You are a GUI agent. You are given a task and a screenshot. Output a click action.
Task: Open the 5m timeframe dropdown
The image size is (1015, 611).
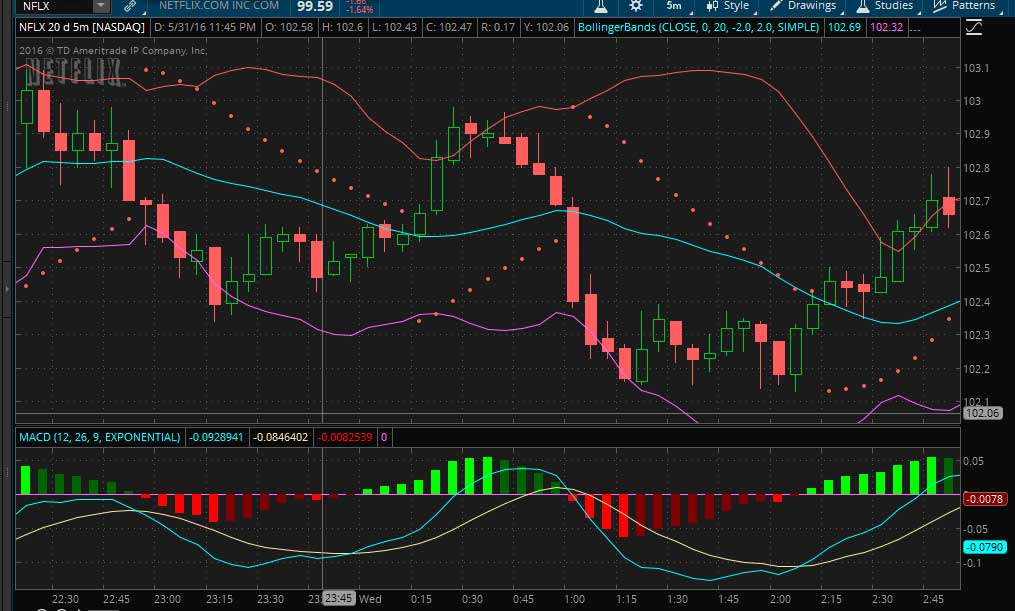(x=675, y=6)
